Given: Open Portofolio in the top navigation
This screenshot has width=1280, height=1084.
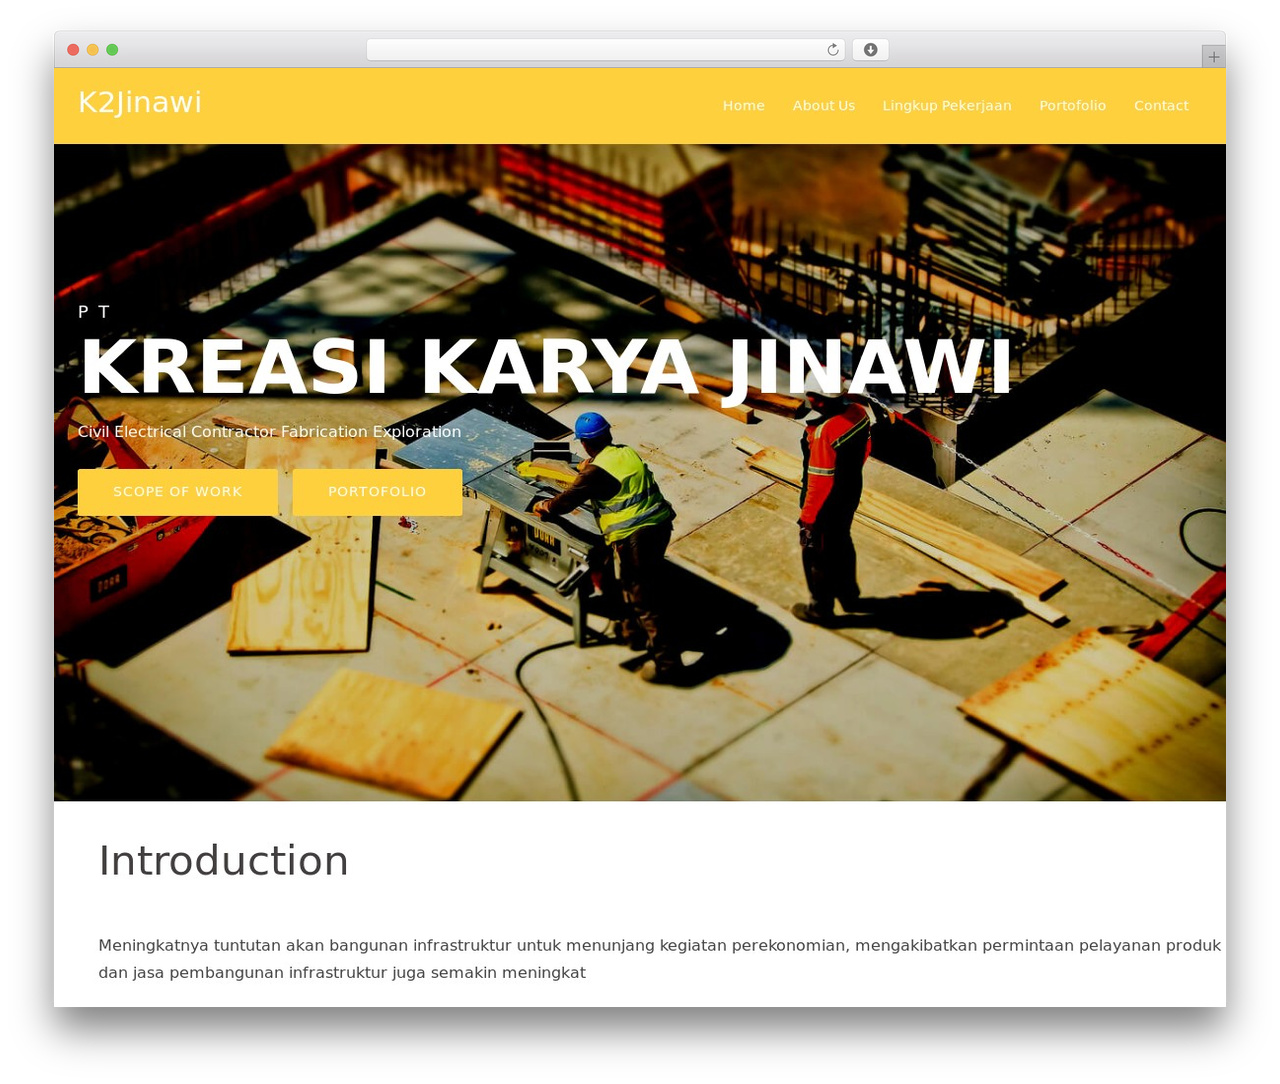Looking at the screenshot, I should [1073, 106].
